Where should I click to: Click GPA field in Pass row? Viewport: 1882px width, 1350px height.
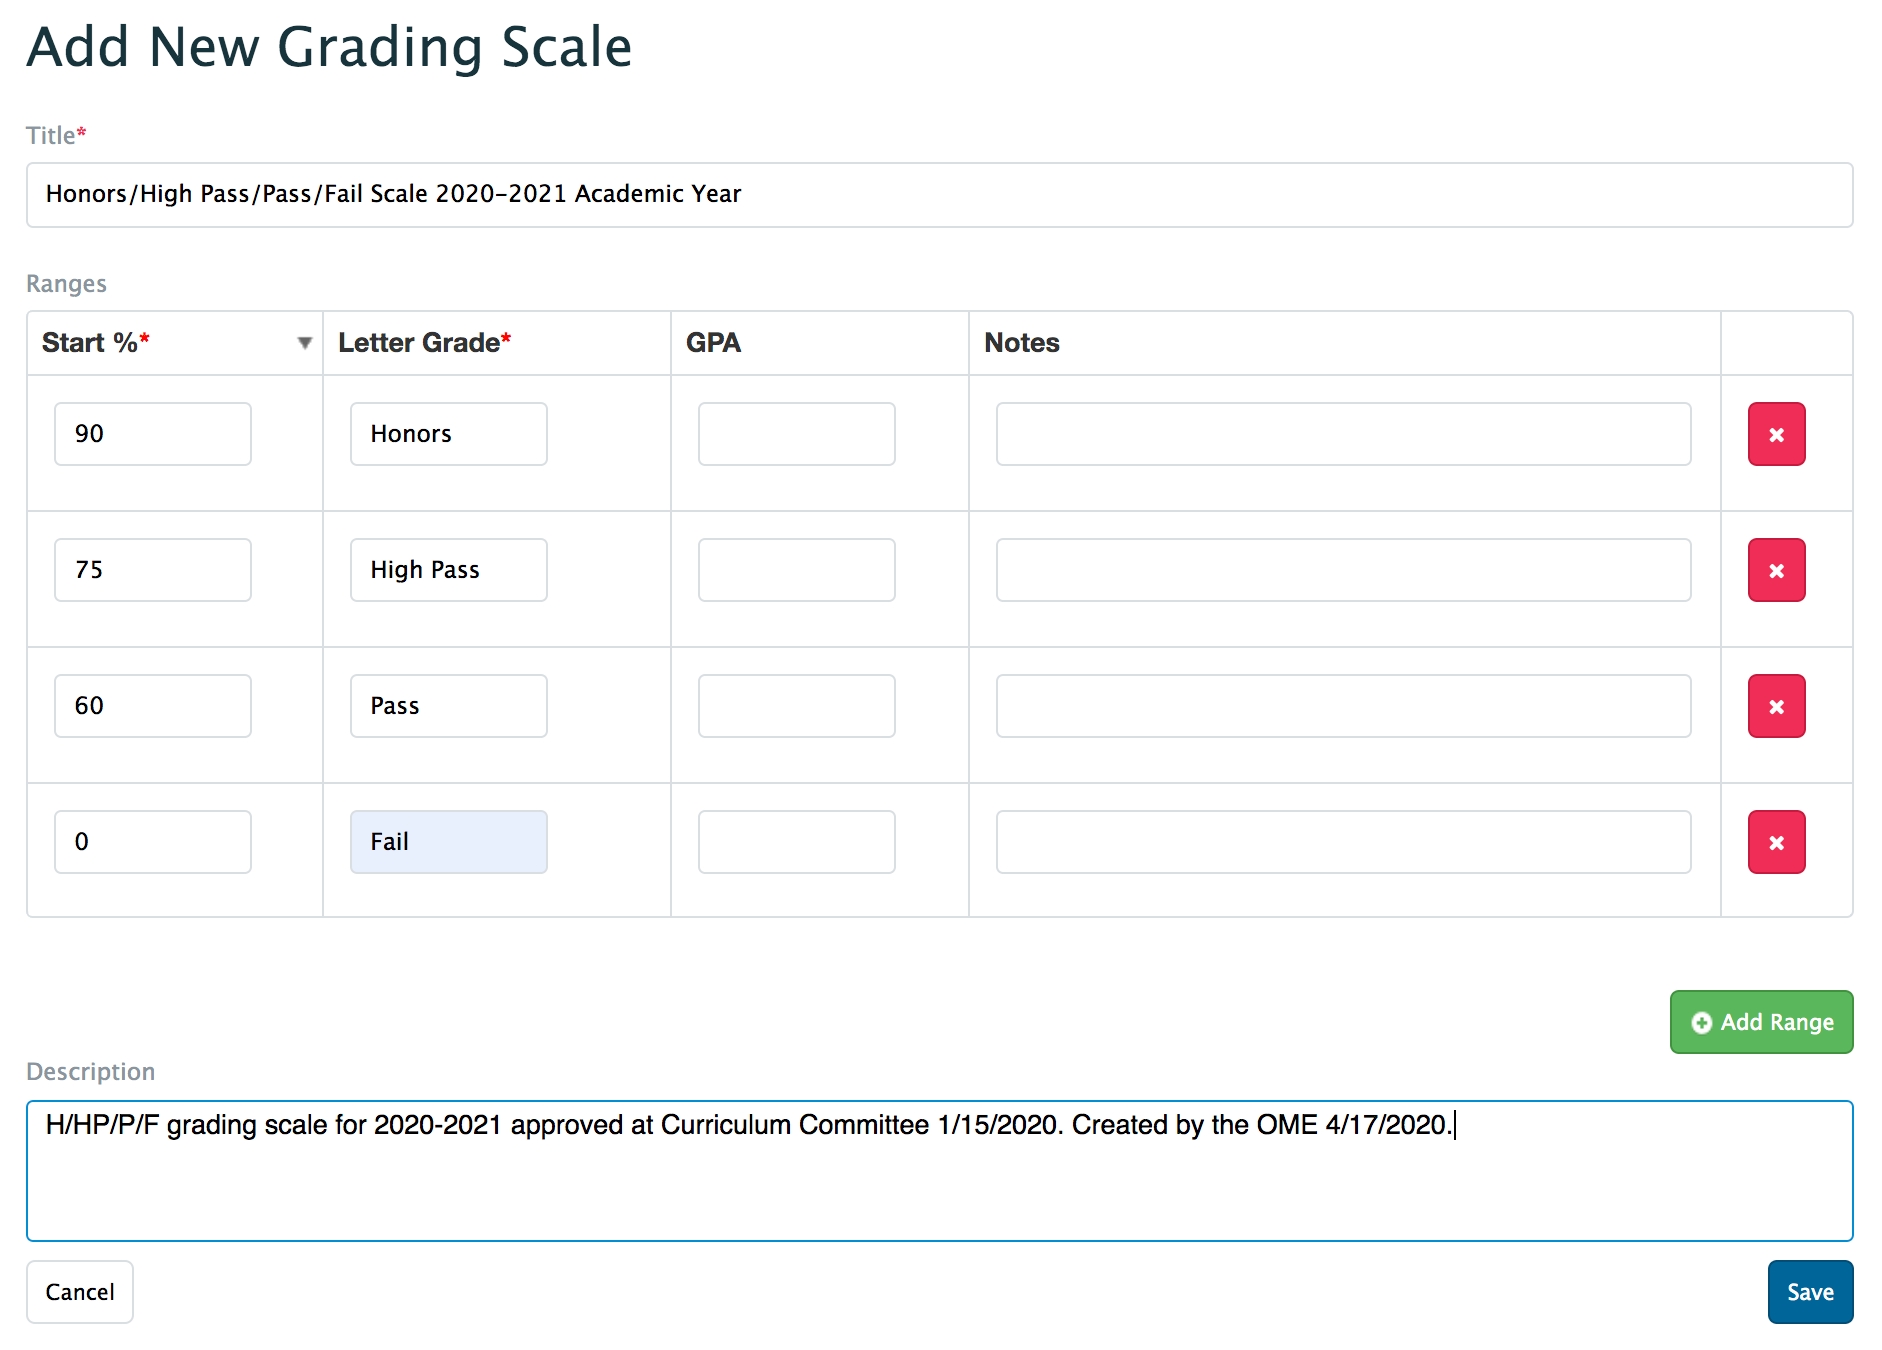coord(796,706)
